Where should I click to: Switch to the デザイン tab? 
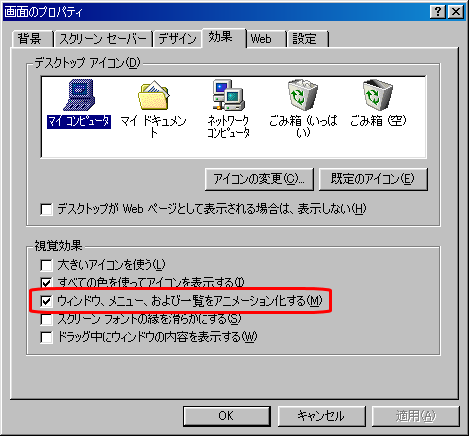click(x=177, y=39)
